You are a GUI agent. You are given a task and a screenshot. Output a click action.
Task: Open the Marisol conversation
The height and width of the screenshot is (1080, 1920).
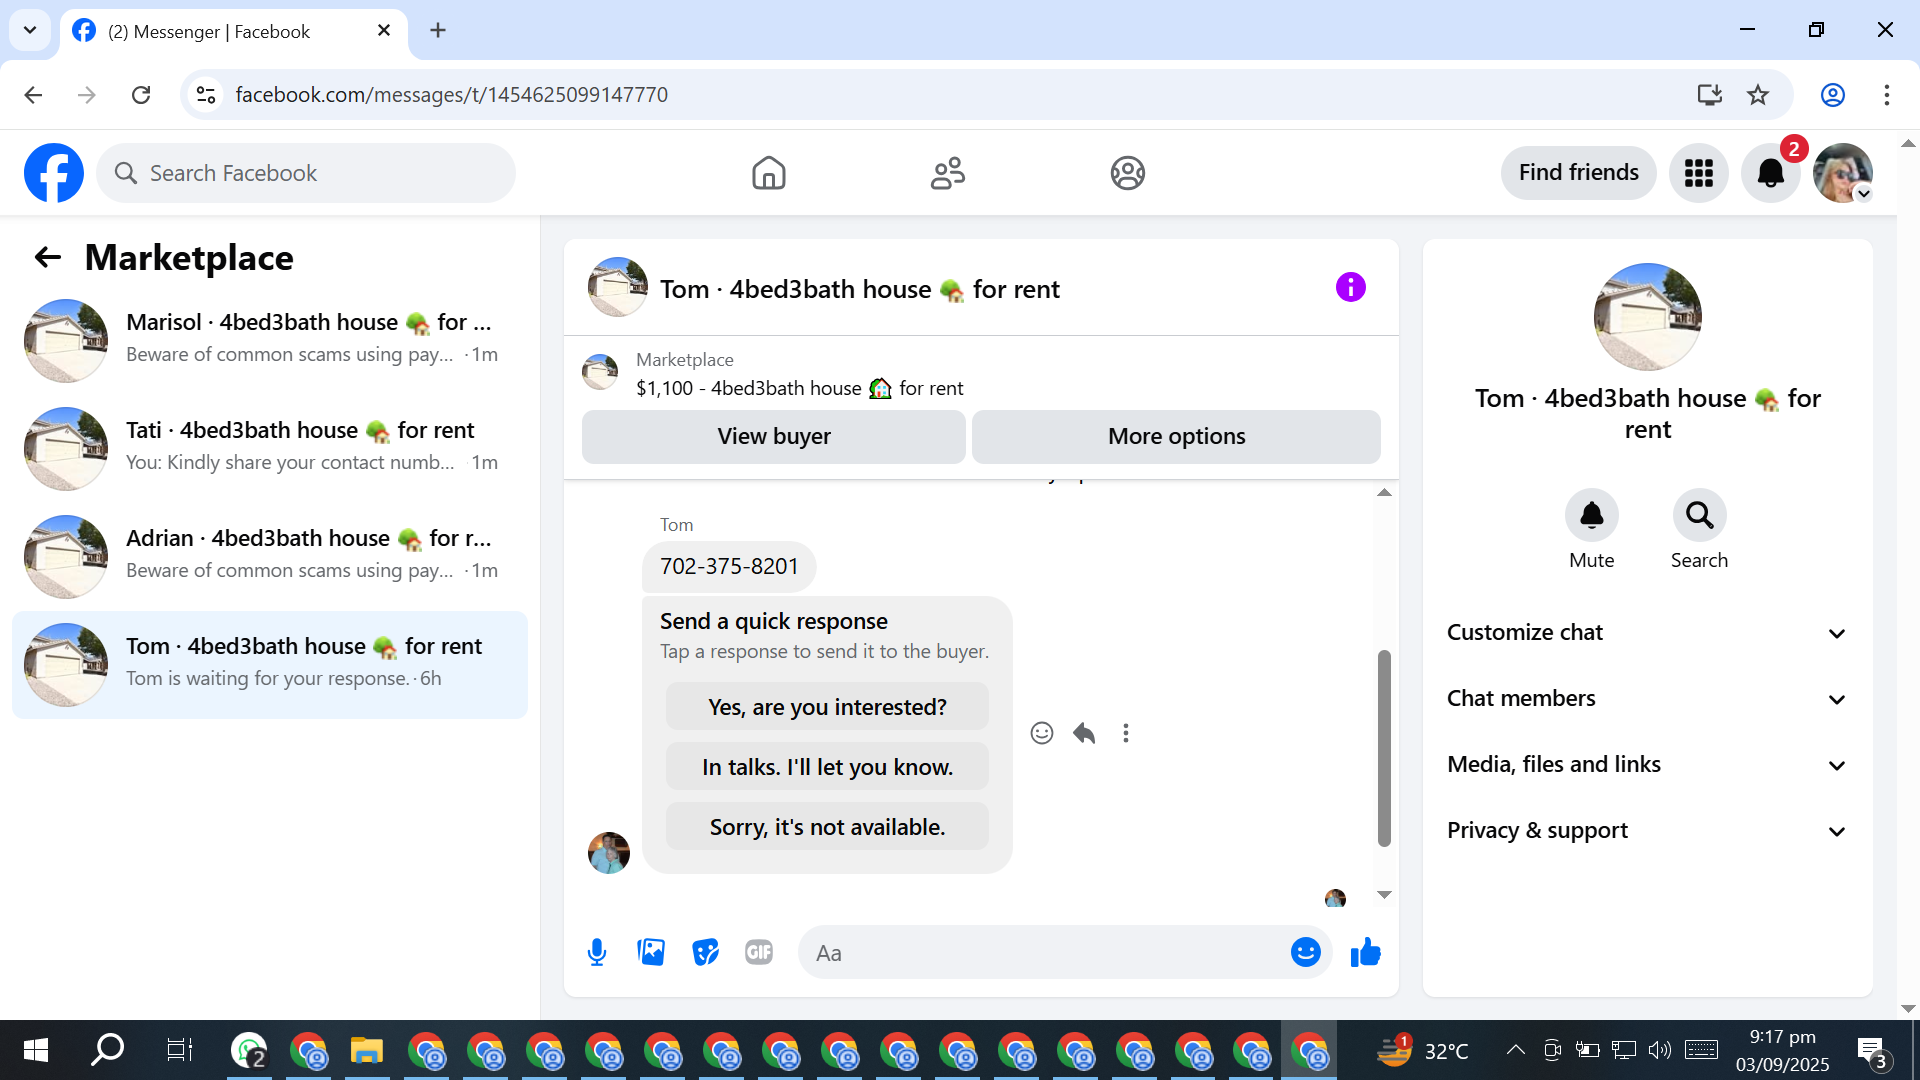click(x=270, y=340)
